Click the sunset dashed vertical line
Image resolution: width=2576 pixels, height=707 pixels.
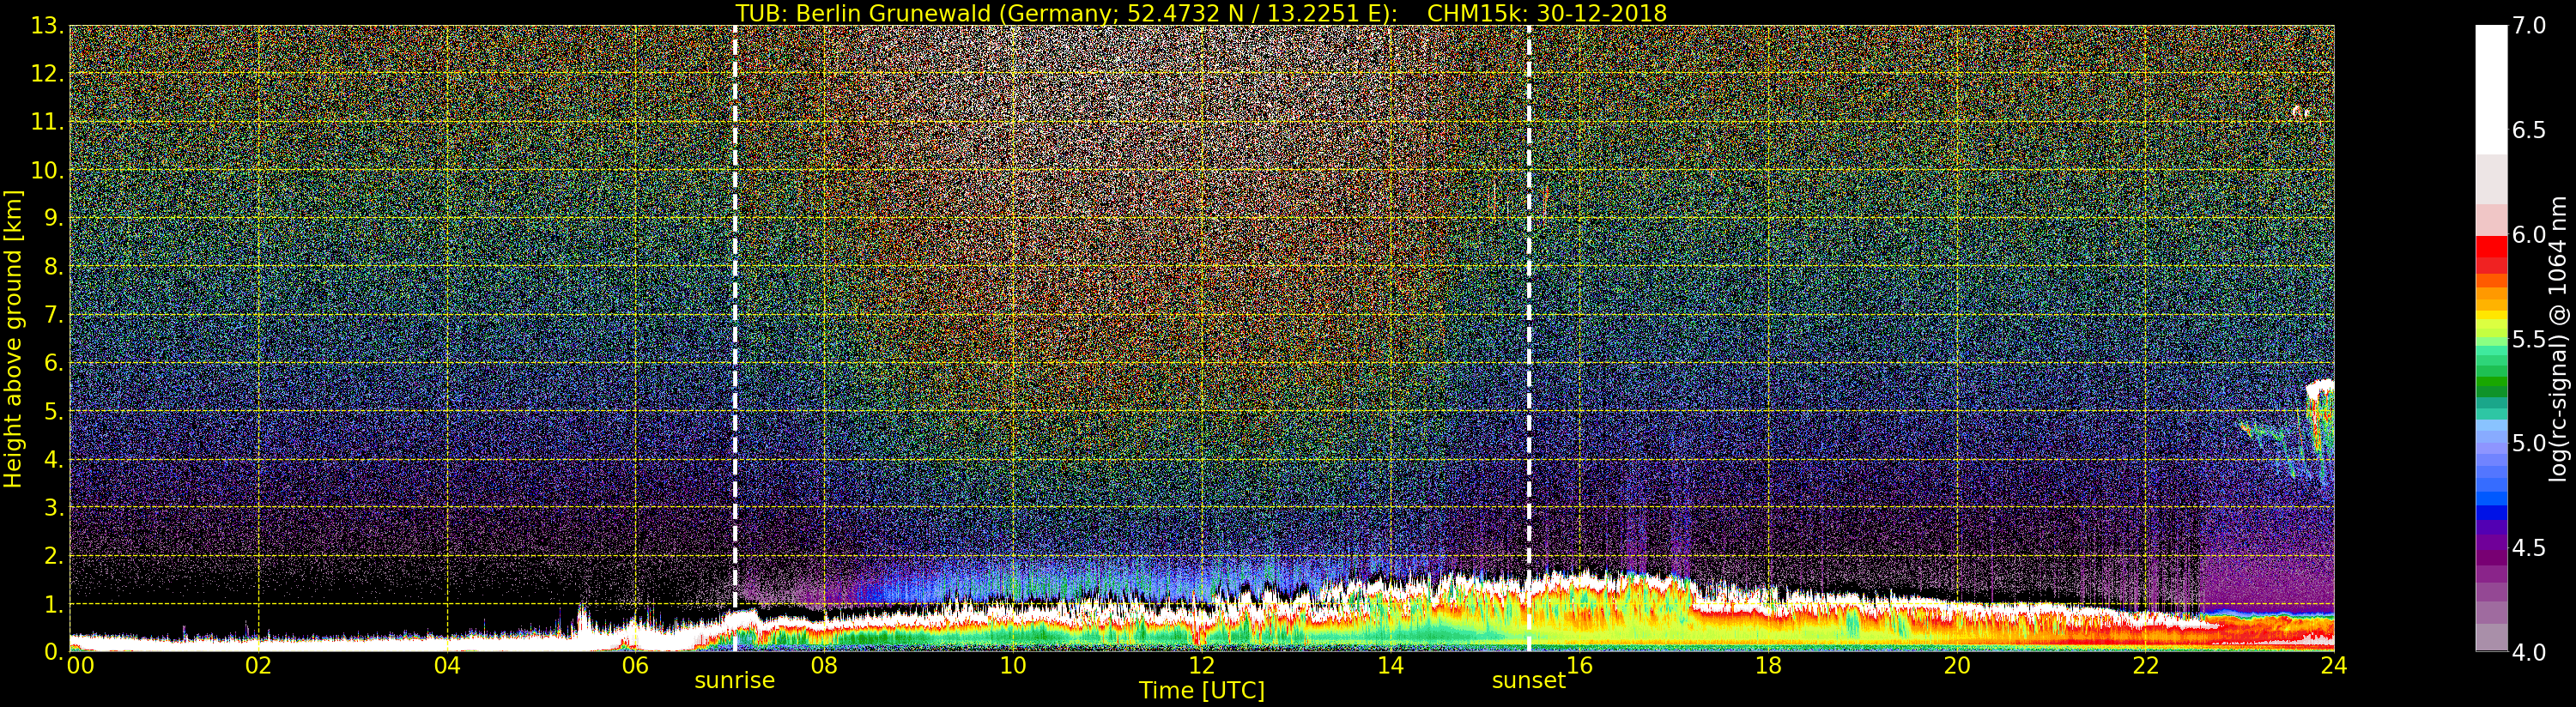coord(1529,300)
